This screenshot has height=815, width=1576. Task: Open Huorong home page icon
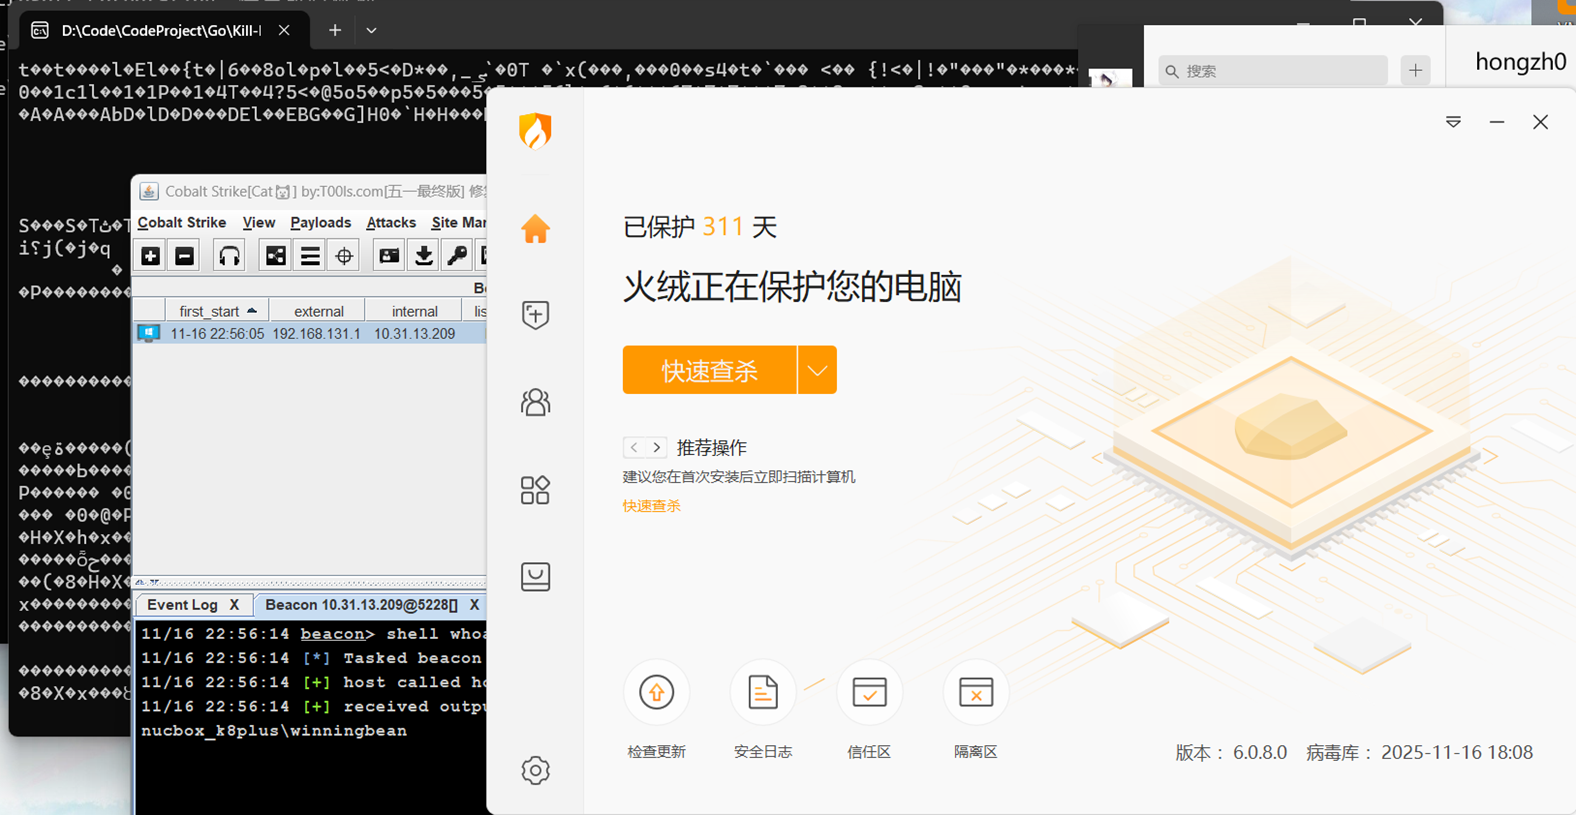(535, 229)
